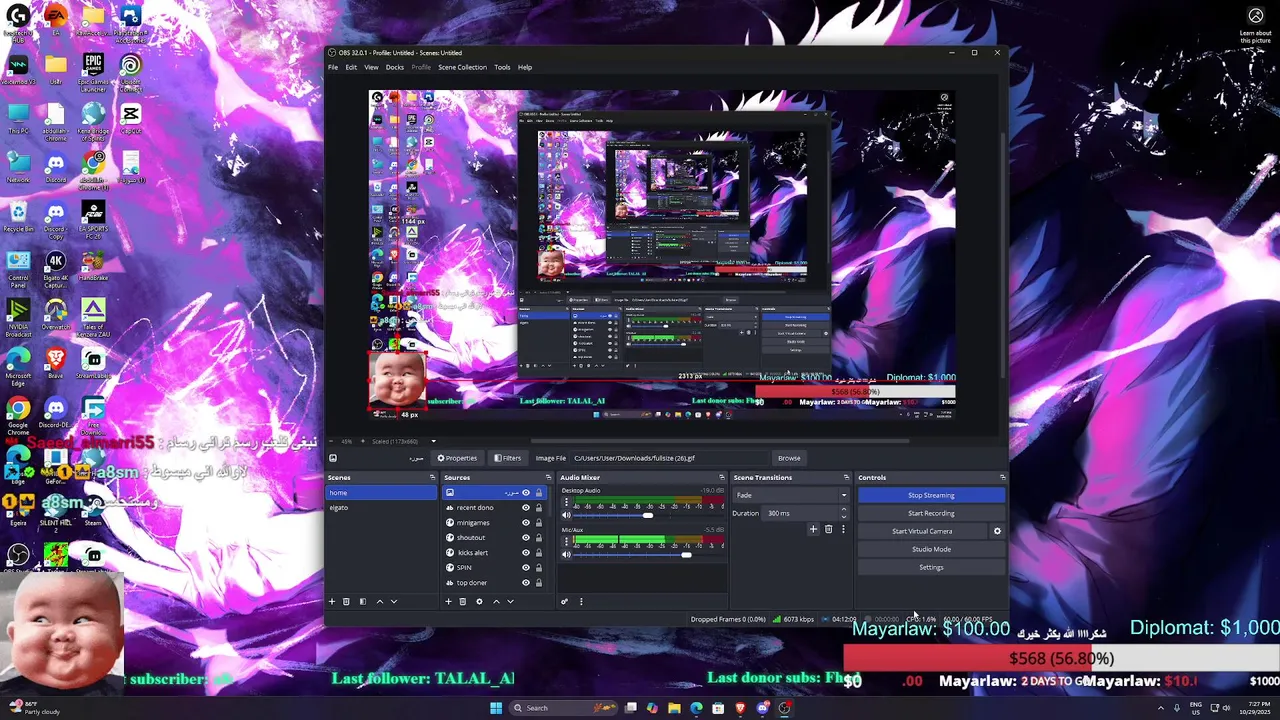
Task: Pop out Controls dock panel
Action: click(1002, 477)
